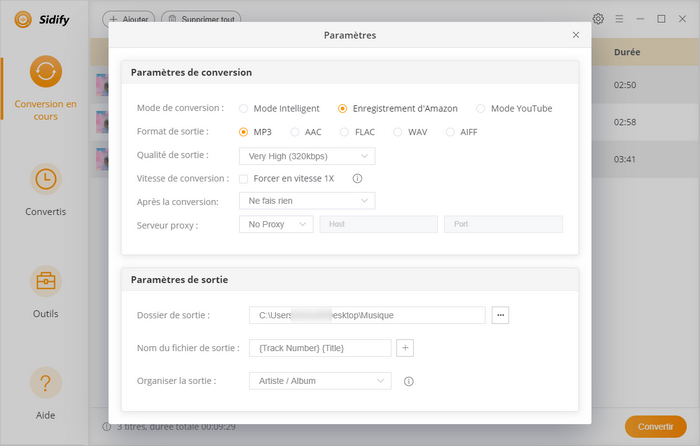Open the Après la conversion dropdown
The image size is (700, 446).
(x=306, y=201)
